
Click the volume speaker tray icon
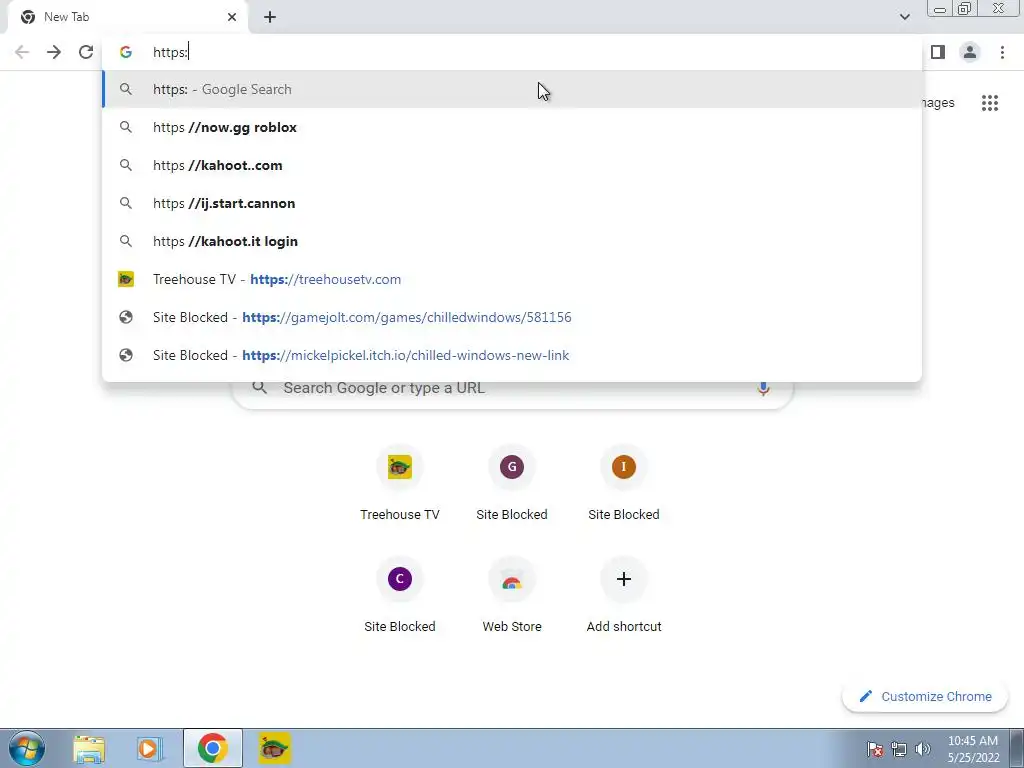923,749
